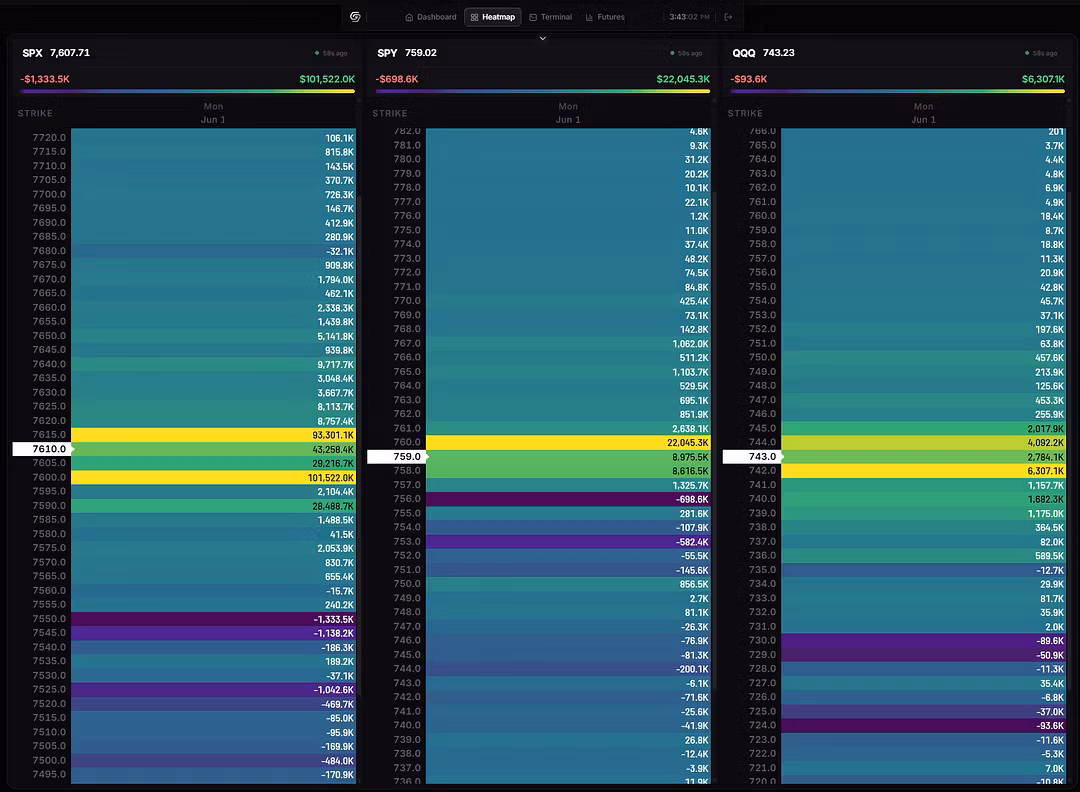
Task: Click the SPX STRIKE column header
Action: (35, 113)
